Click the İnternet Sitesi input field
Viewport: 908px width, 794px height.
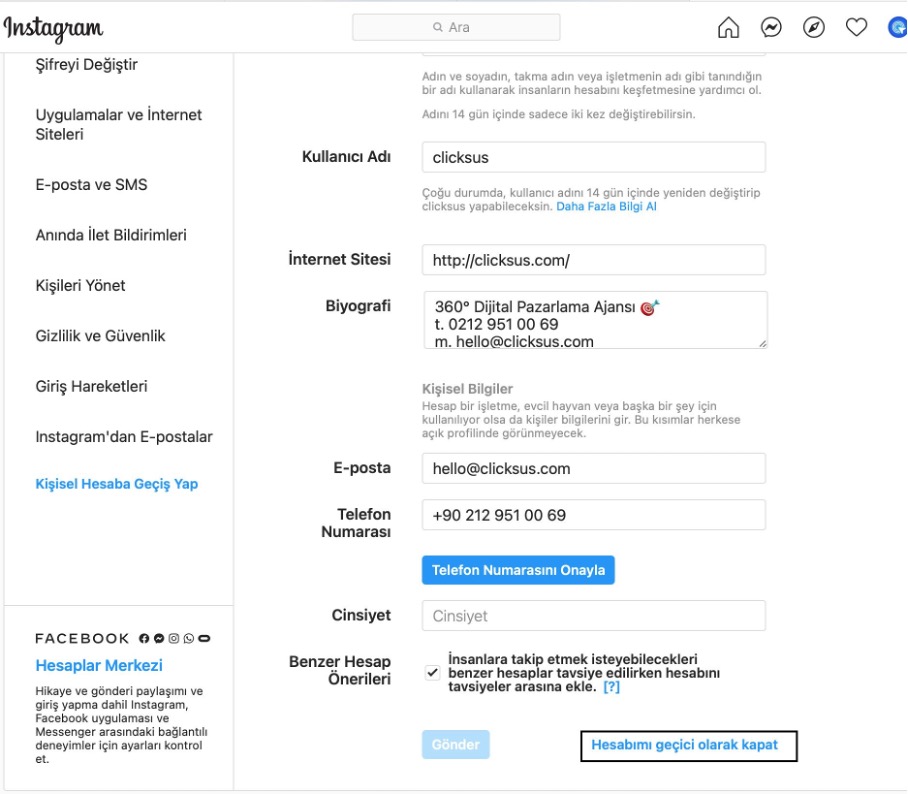[593, 260]
